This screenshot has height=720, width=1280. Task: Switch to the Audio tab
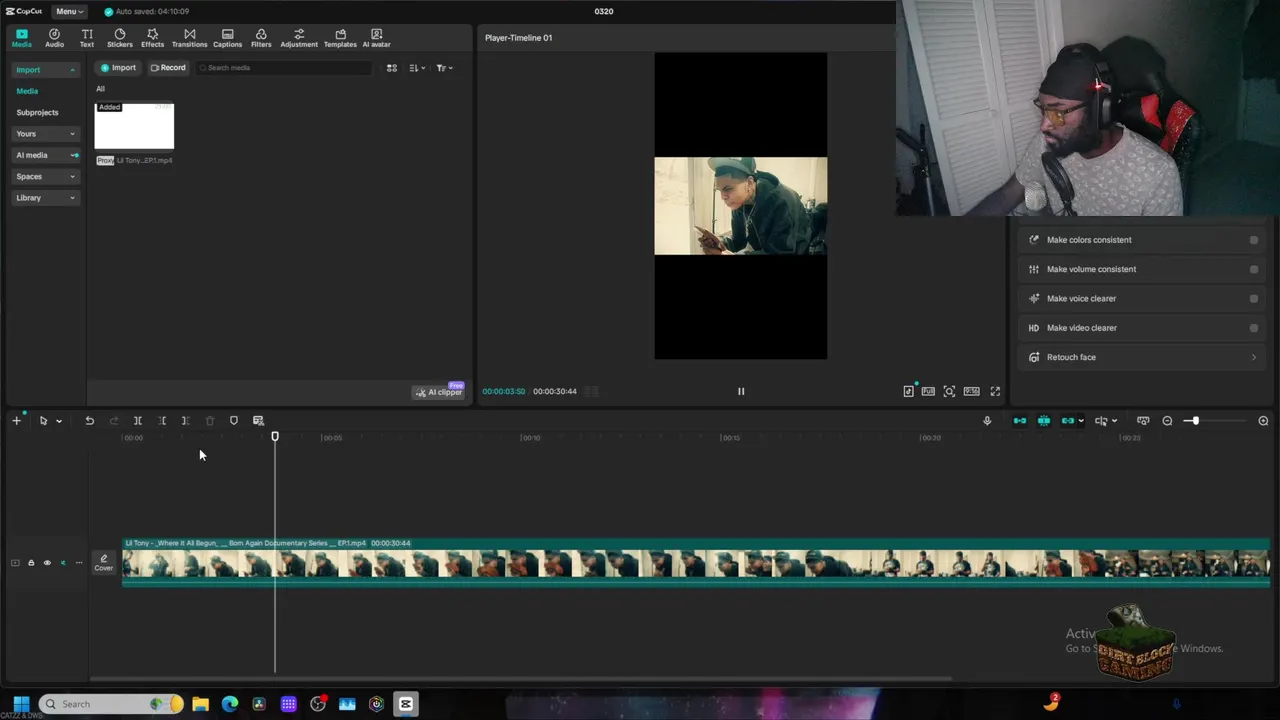[x=54, y=38]
